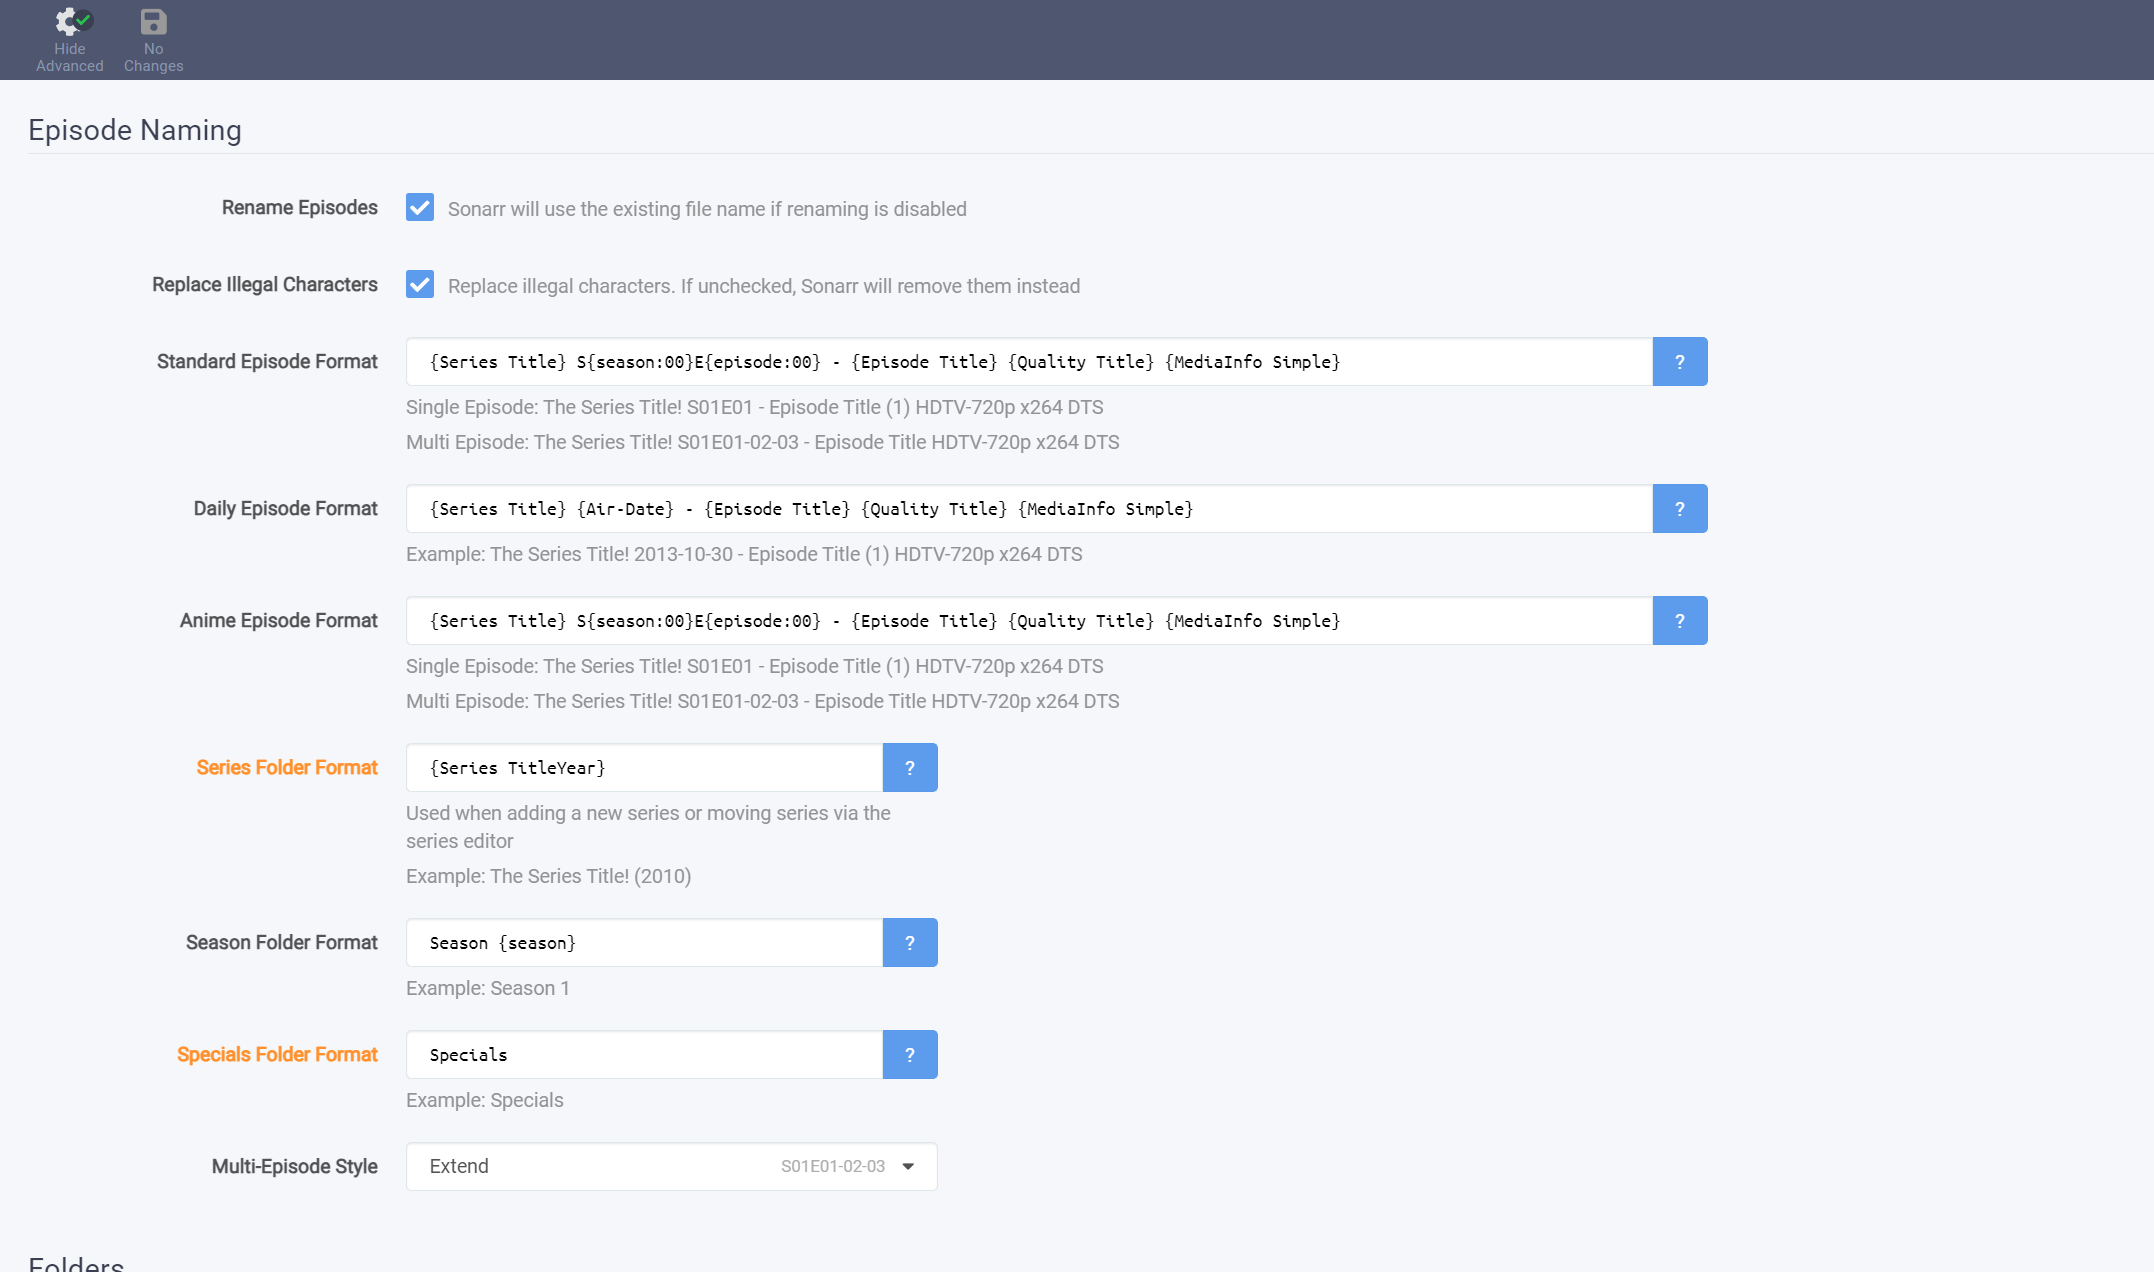Click inside the Standard Episode Format box
2154x1272 pixels.
click(1000, 361)
